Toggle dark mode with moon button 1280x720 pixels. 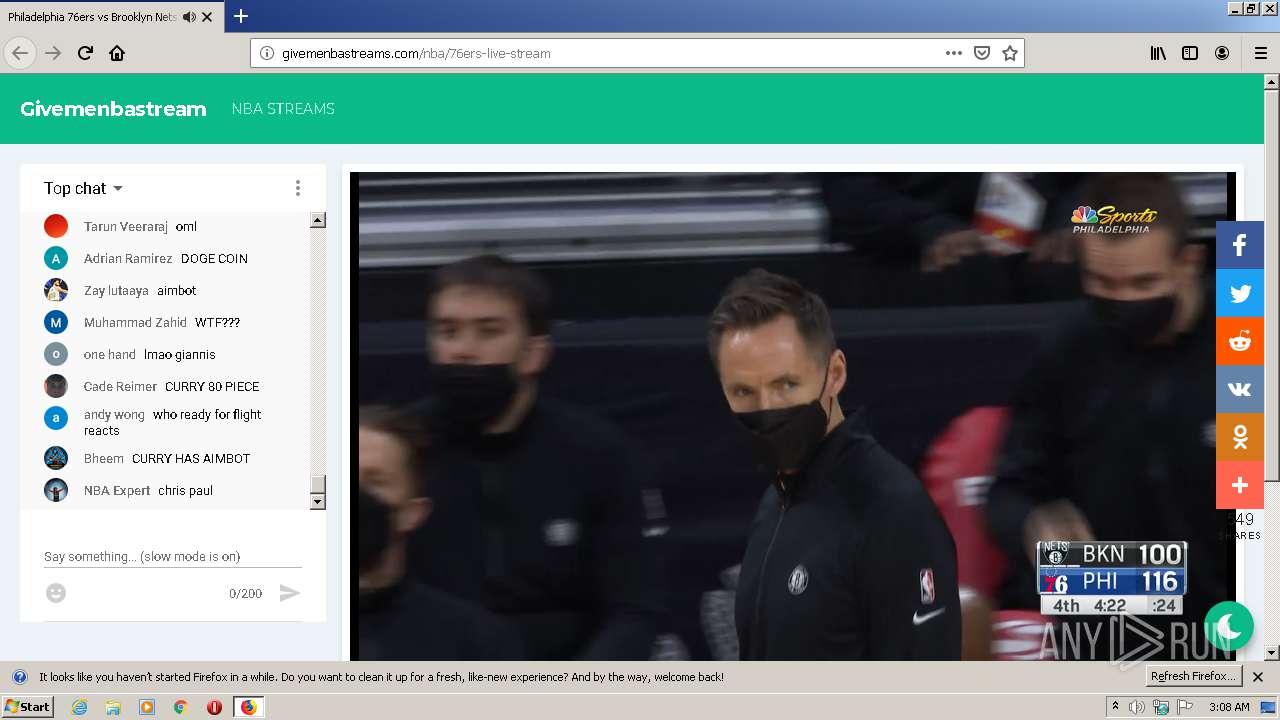tap(1229, 625)
